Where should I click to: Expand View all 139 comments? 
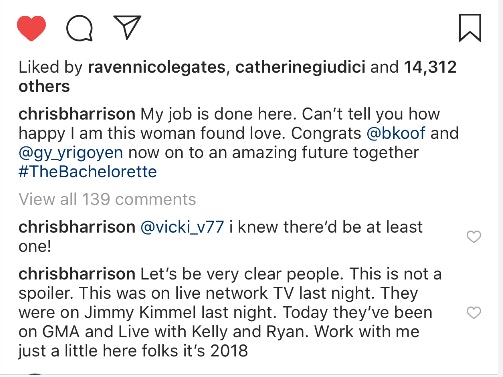click(107, 199)
